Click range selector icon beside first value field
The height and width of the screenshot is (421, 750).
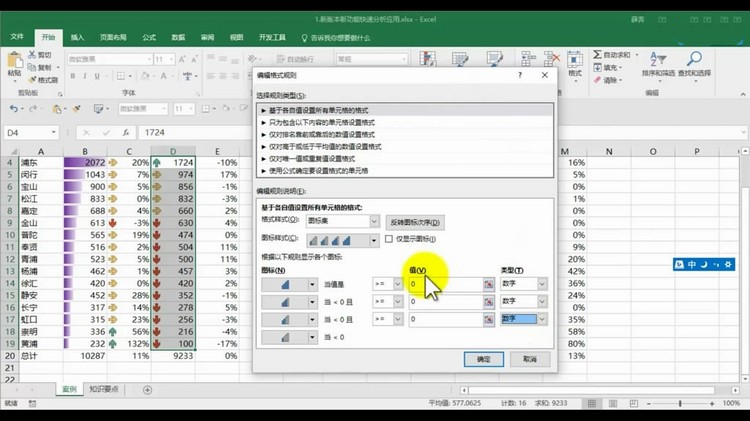coord(488,284)
